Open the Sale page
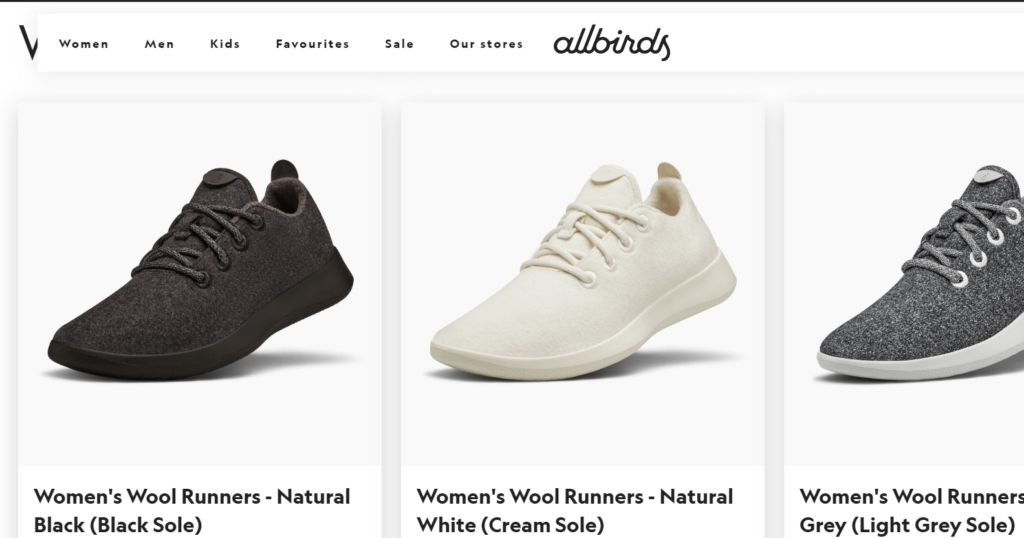 (399, 44)
